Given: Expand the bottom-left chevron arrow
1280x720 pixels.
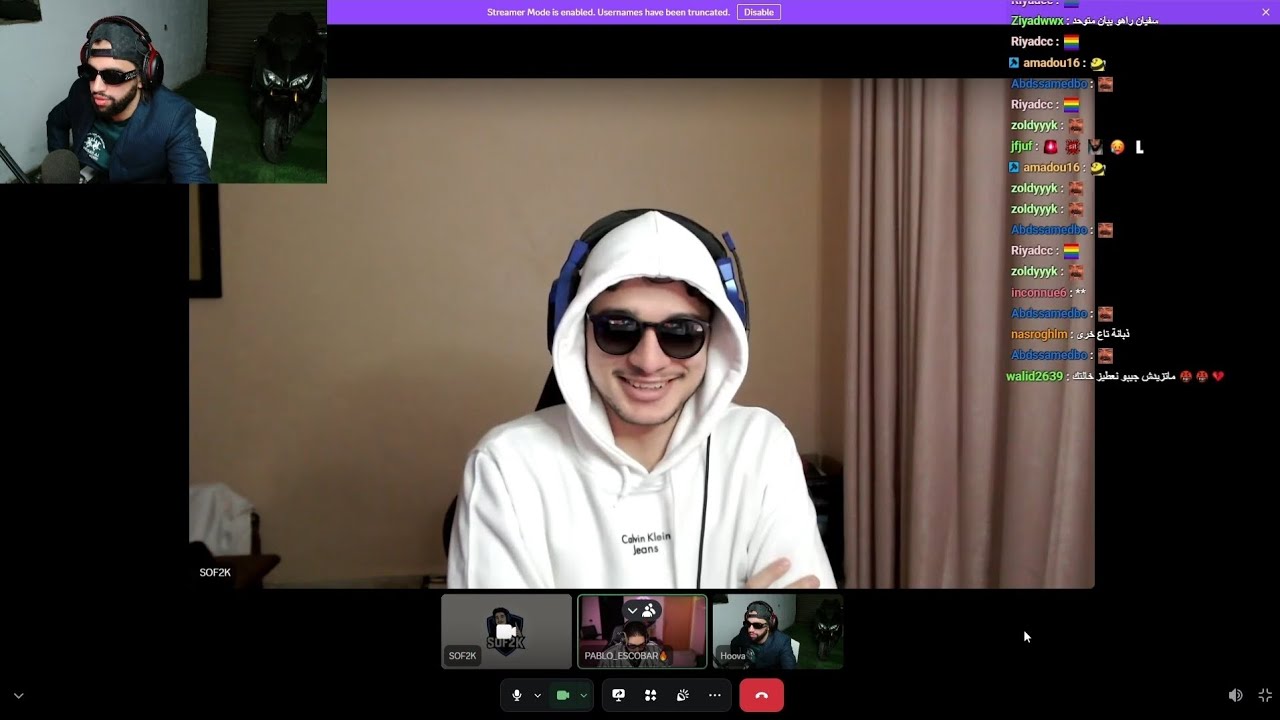Looking at the screenshot, I should tap(18, 696).
